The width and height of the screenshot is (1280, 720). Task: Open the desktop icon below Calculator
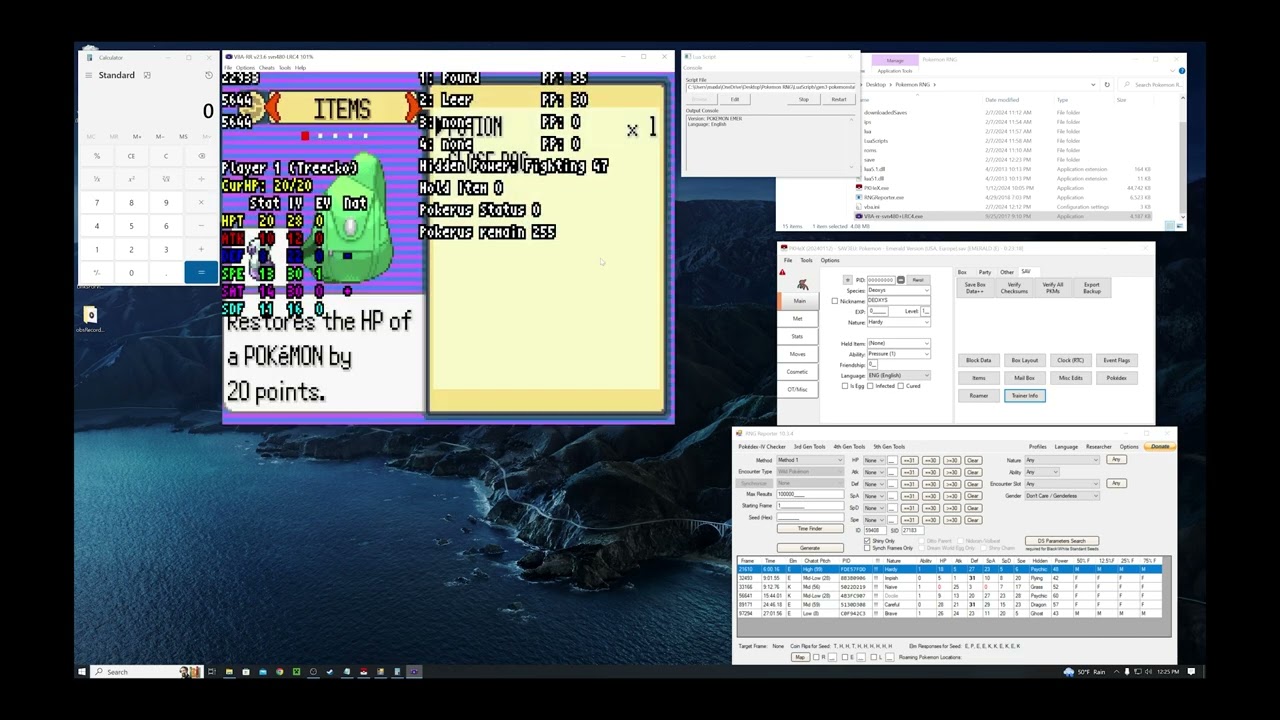(x=90, y=319)
